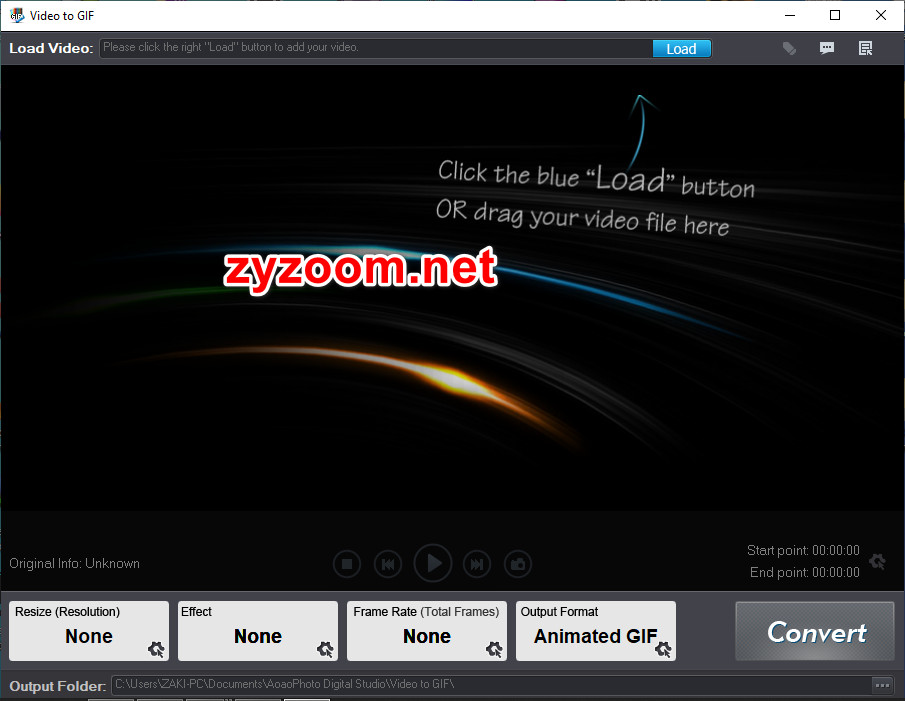Open start/end point settings gear
This screenshot has height=701, width=905.
coord(877,561)
